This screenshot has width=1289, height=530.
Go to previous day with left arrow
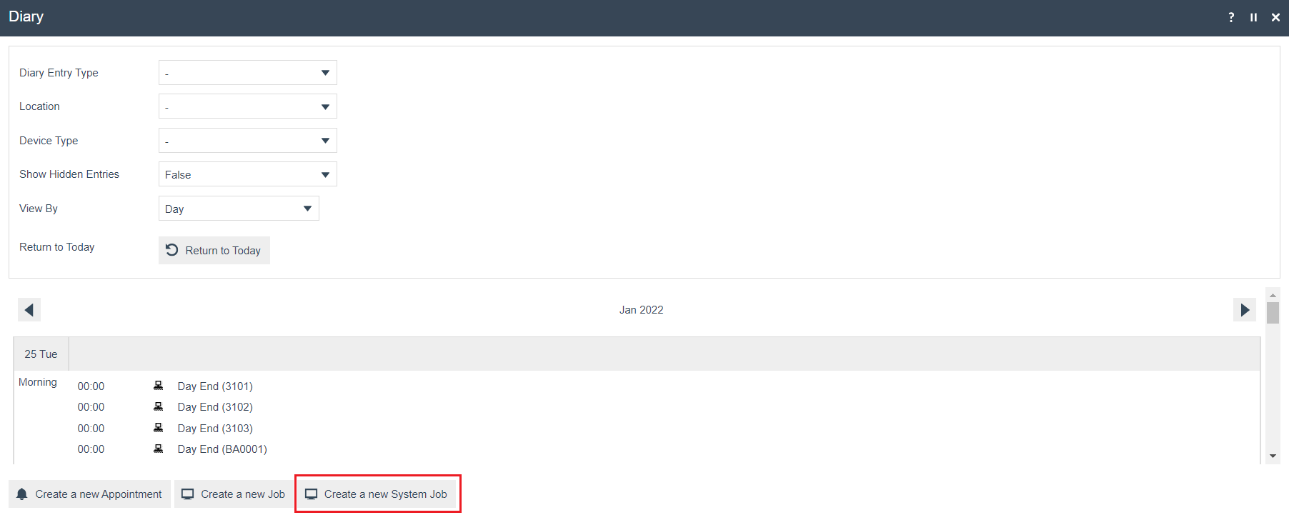(x=30, y=310)
